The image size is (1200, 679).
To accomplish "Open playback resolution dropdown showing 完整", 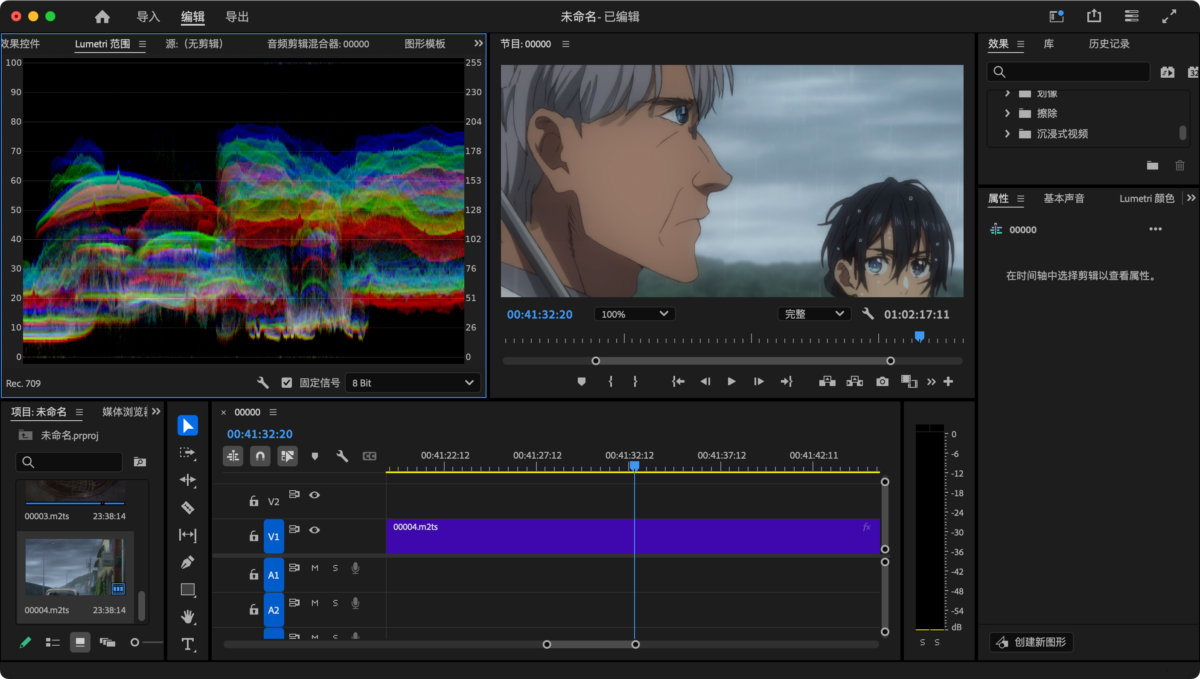I will 814,314.
